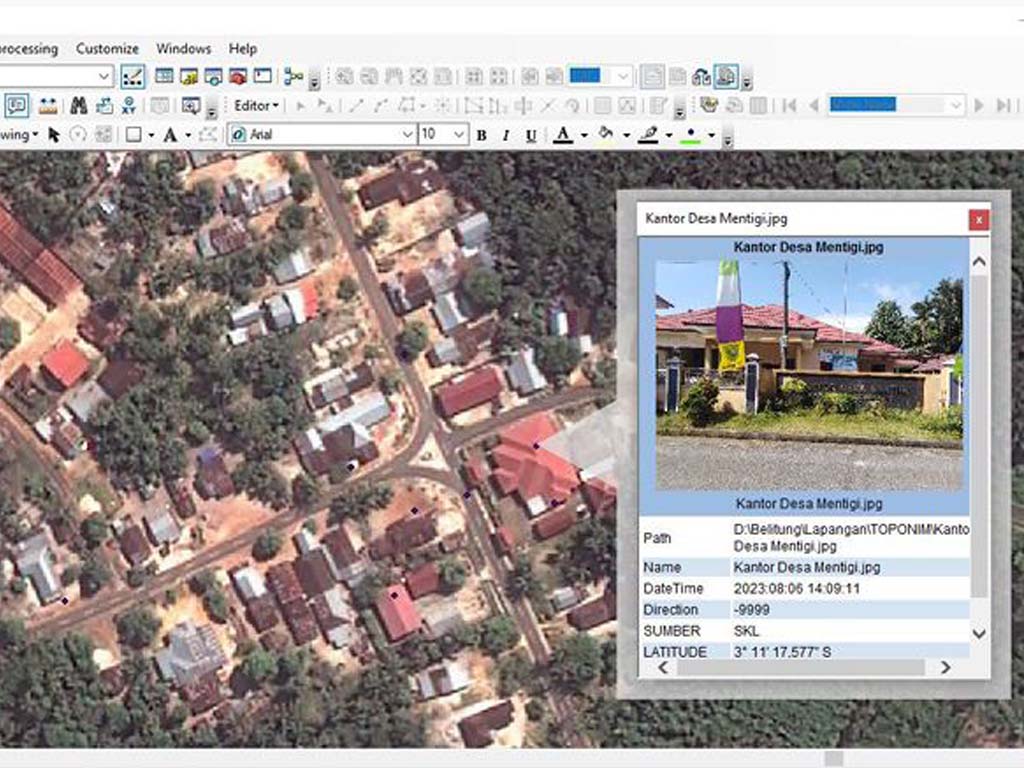
Task: Choose the Select Elements arrow tool
Action: 54,135
